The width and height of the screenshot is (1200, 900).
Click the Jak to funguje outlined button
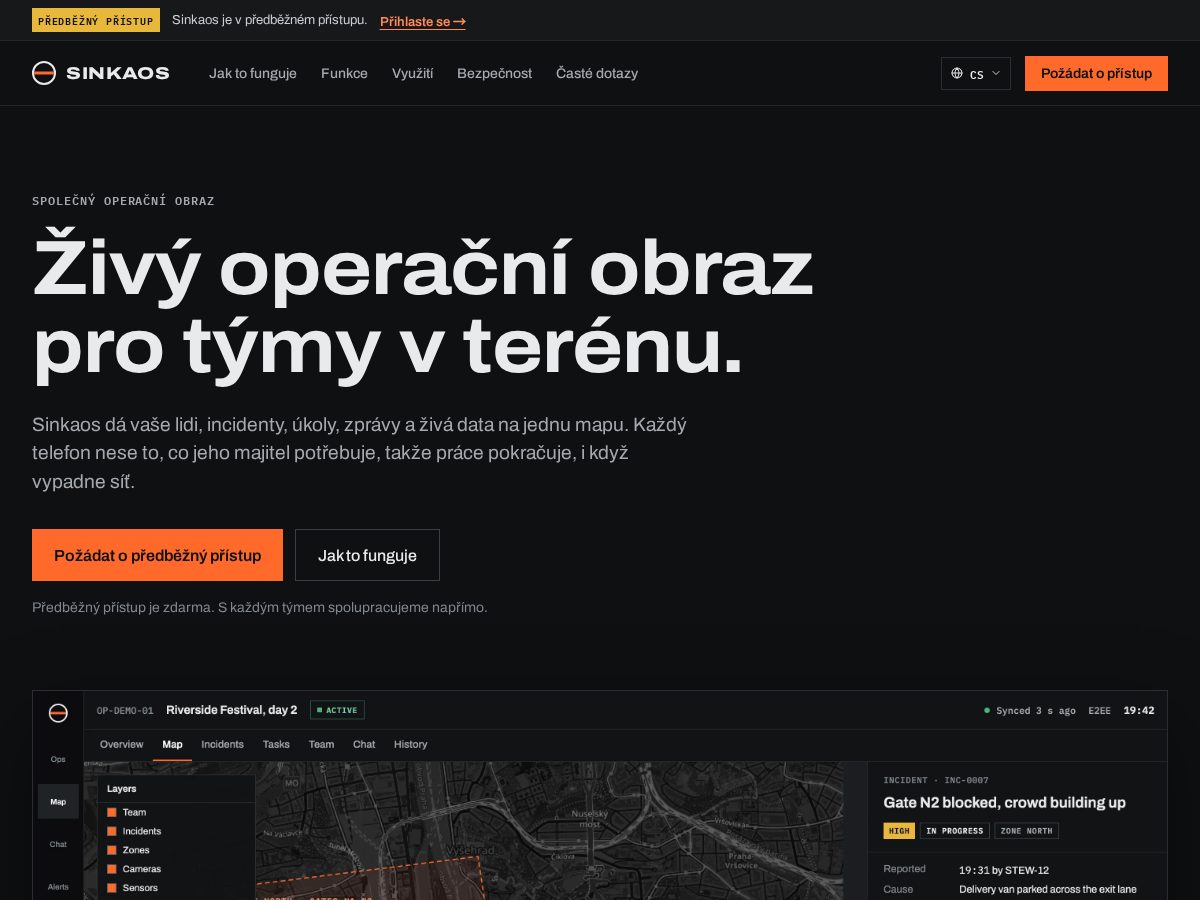tap(367, 555)
